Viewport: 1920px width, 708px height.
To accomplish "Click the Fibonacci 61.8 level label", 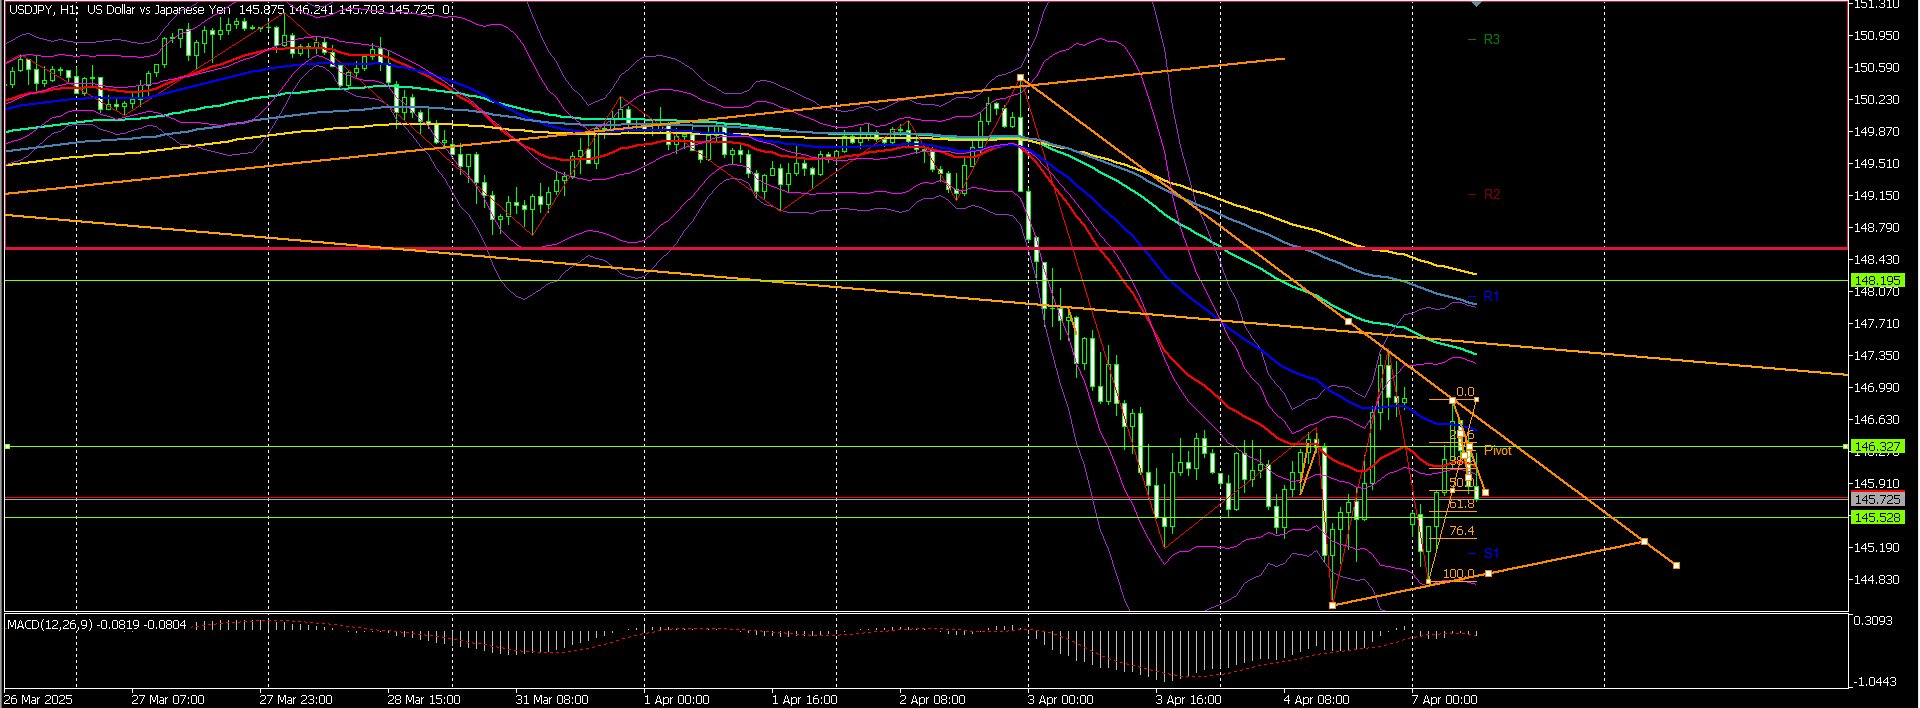I will coord(1461,505).
